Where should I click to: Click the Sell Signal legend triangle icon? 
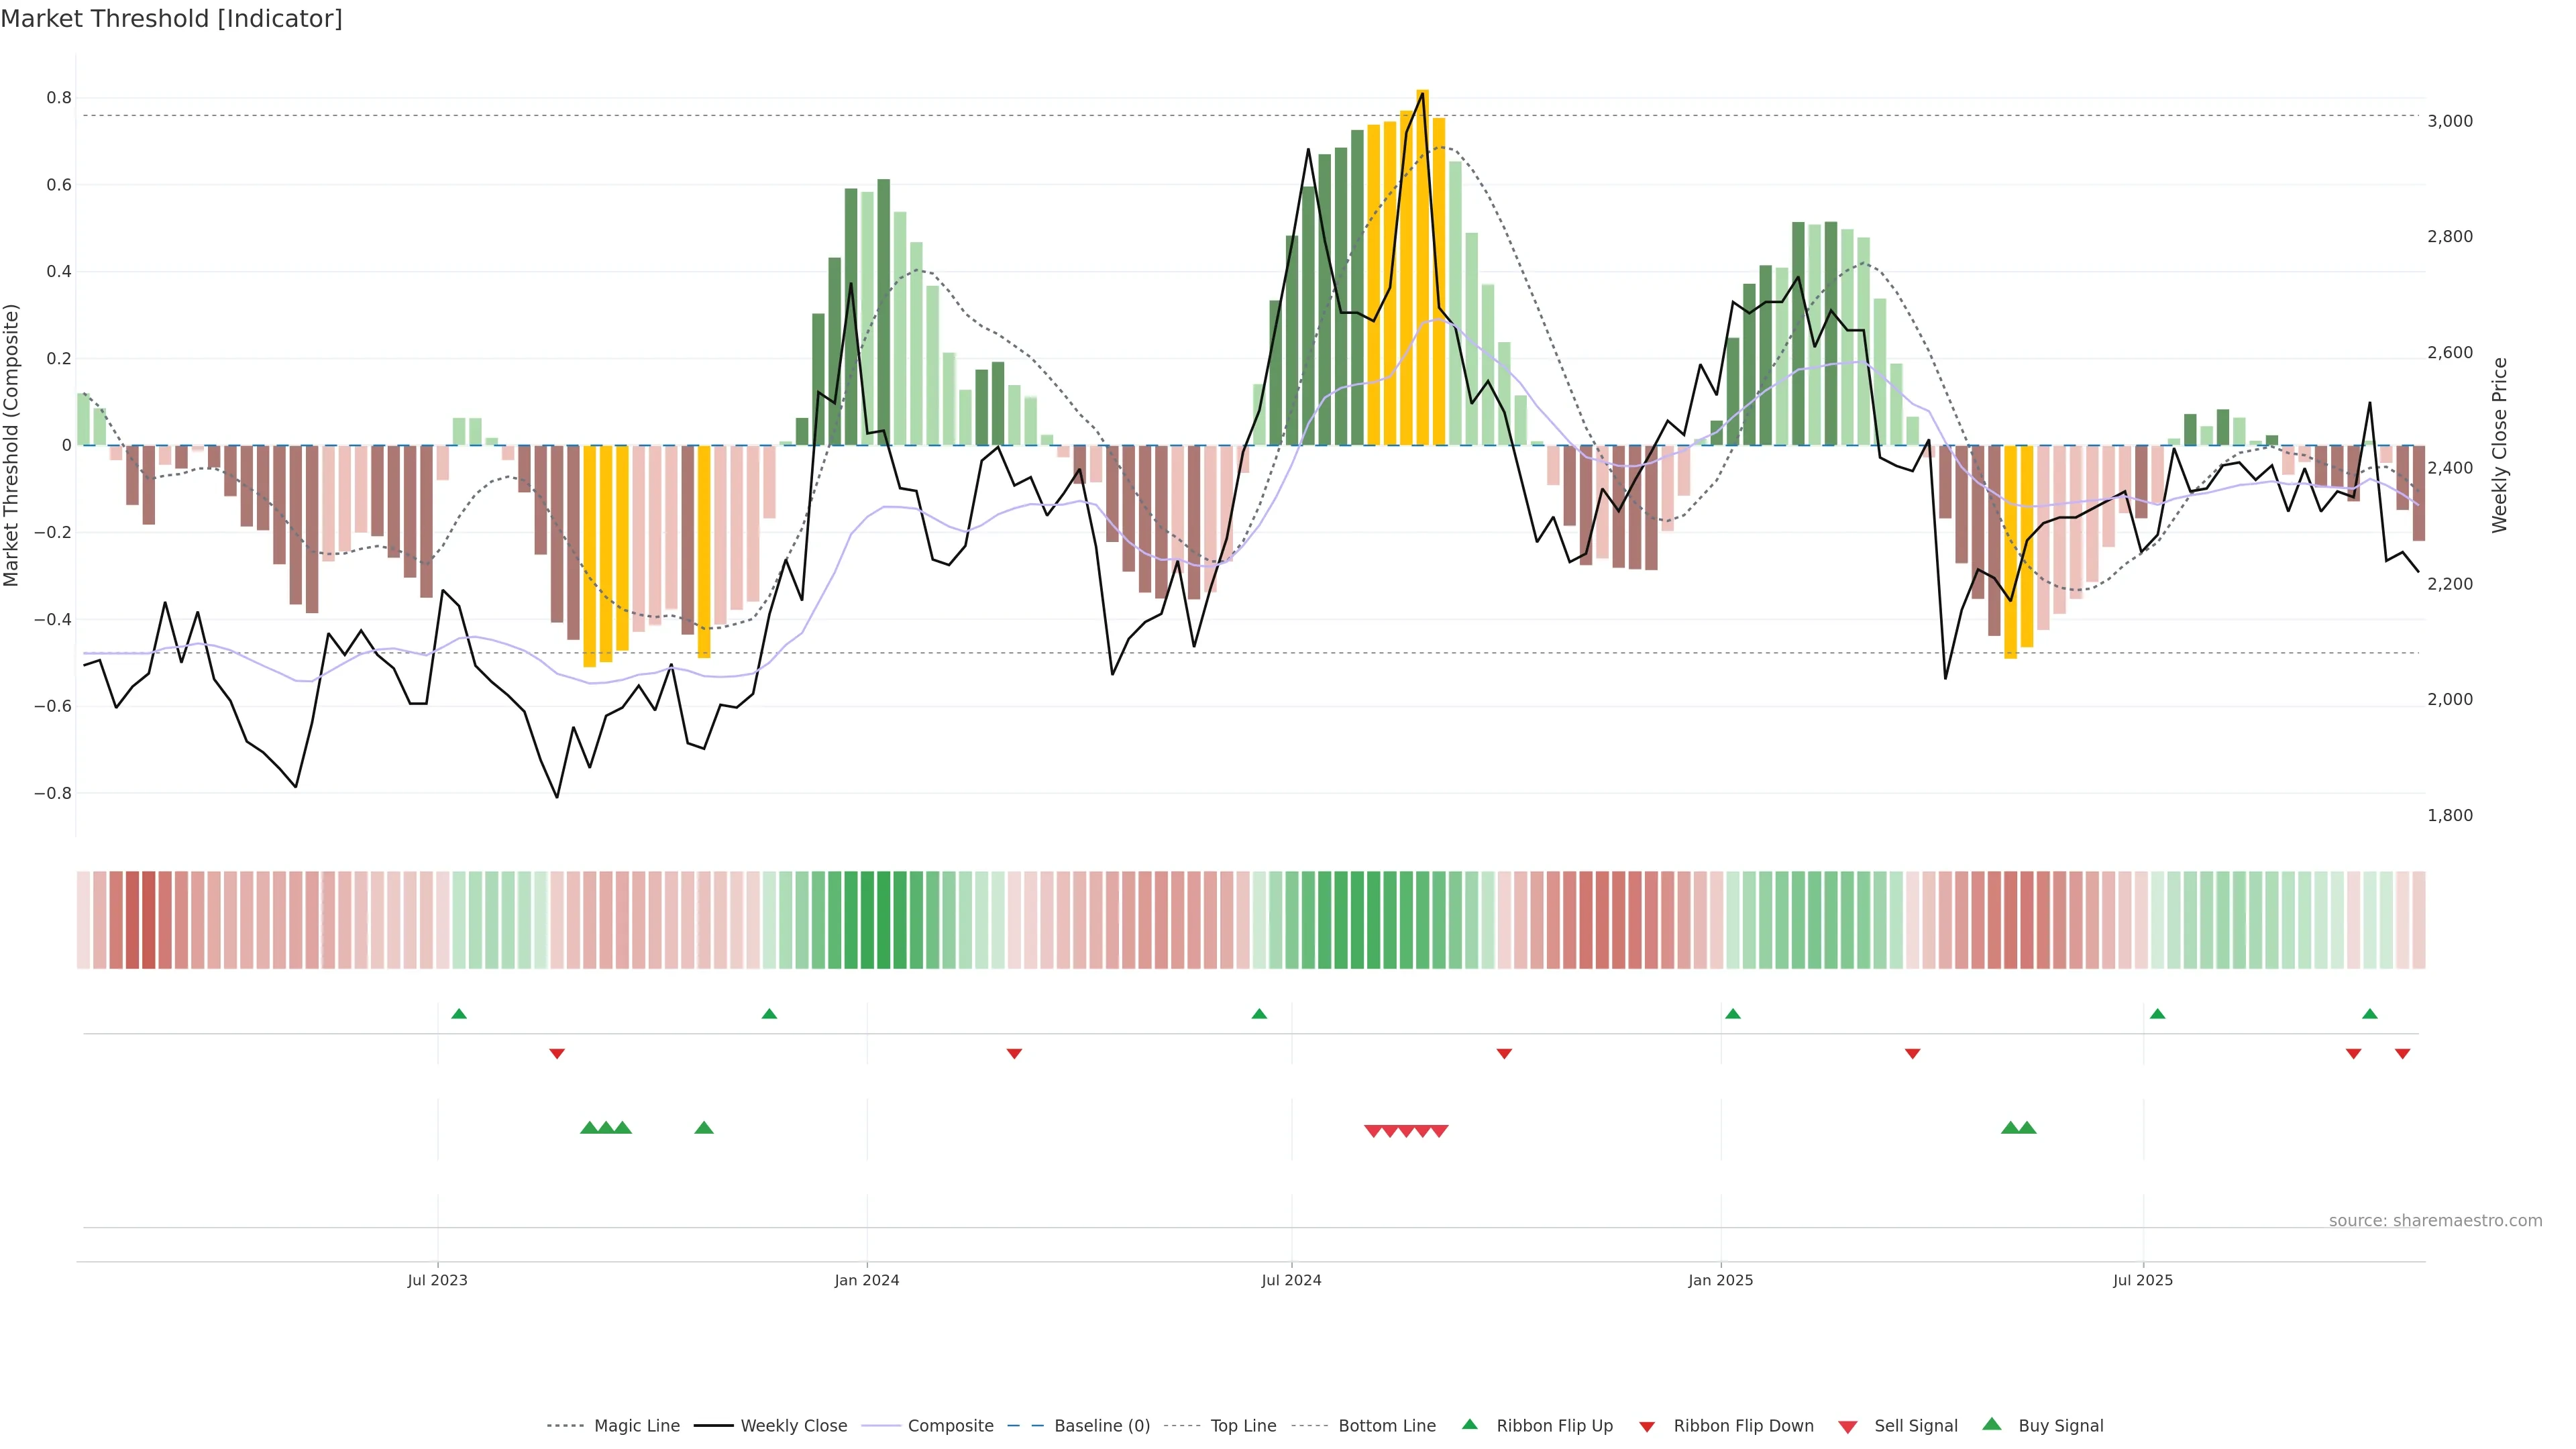coord(1848,1427)
